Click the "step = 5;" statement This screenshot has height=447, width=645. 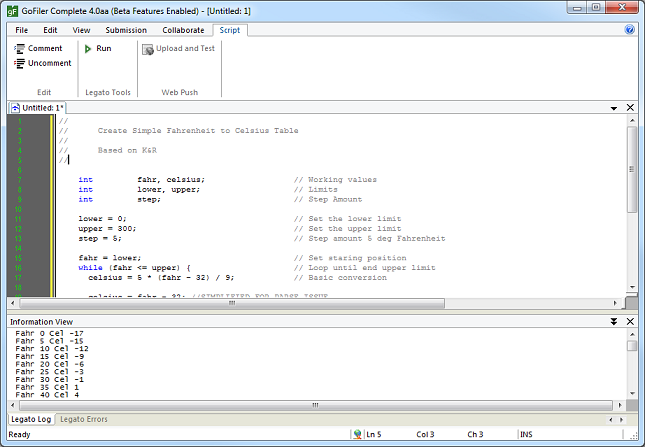coord(100,239)
